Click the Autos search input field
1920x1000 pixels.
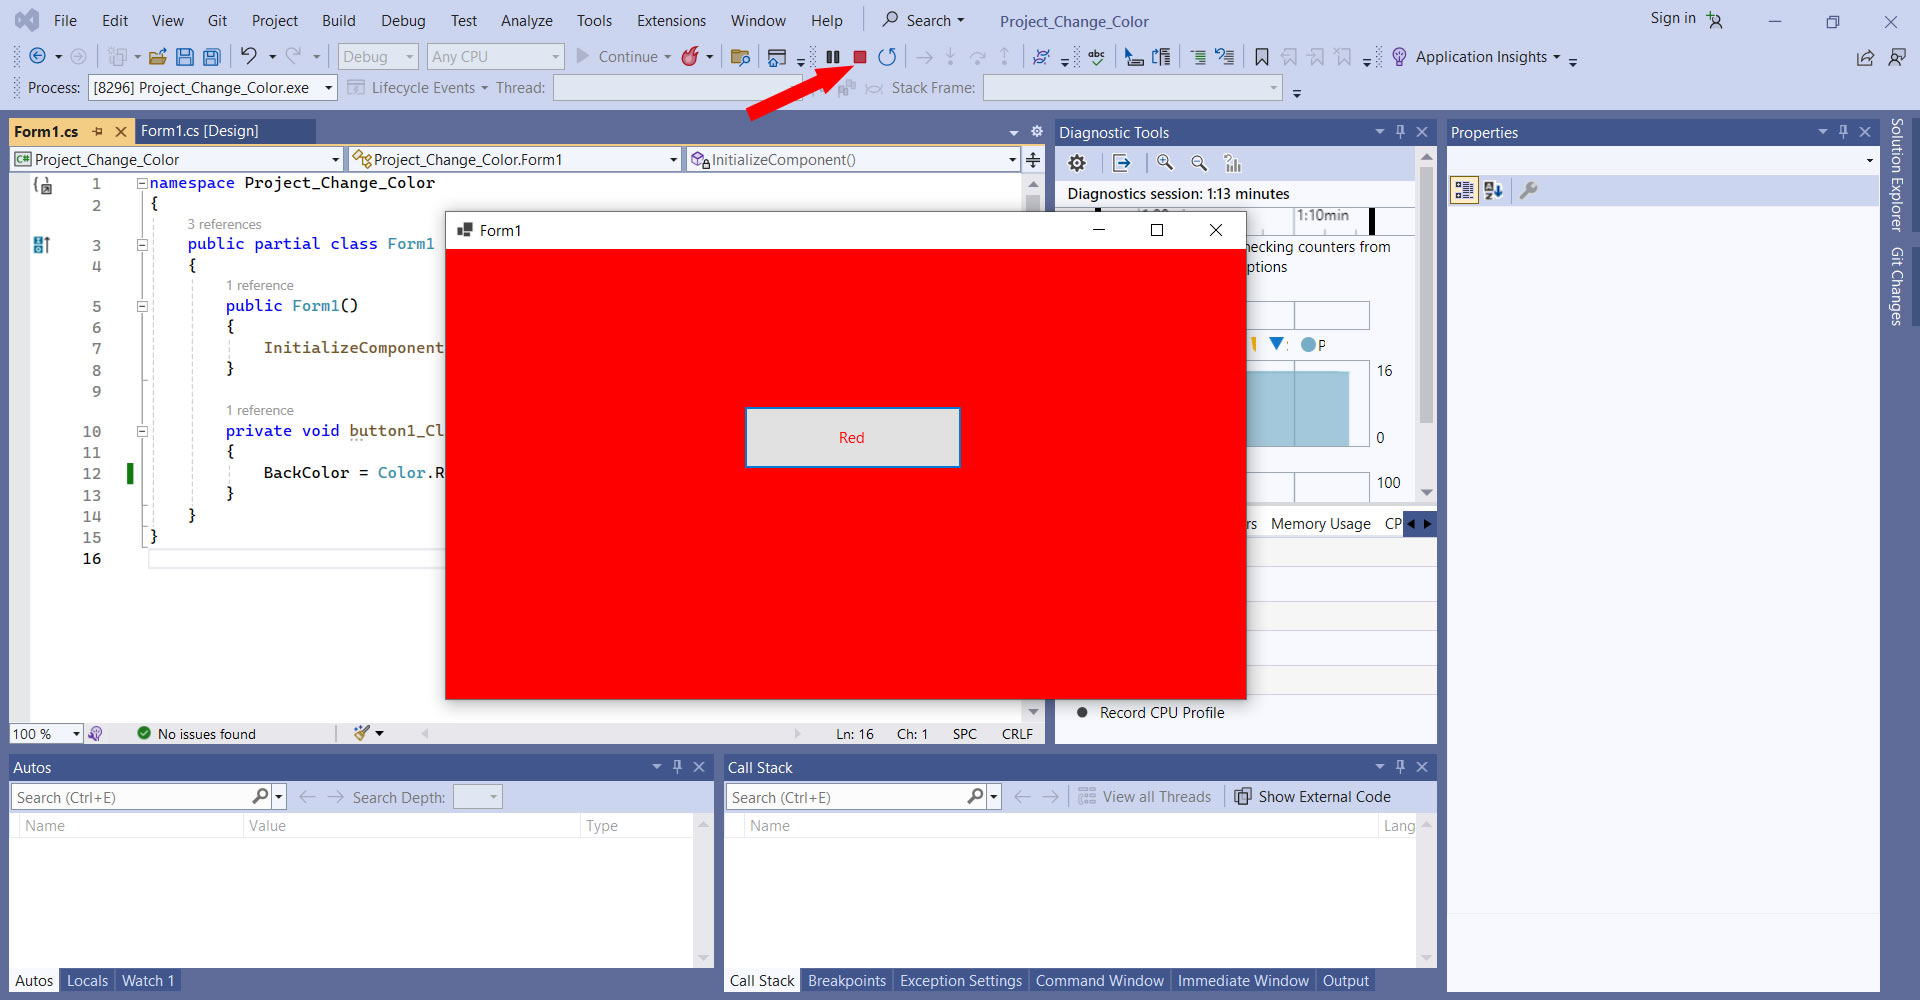[130, 797]
